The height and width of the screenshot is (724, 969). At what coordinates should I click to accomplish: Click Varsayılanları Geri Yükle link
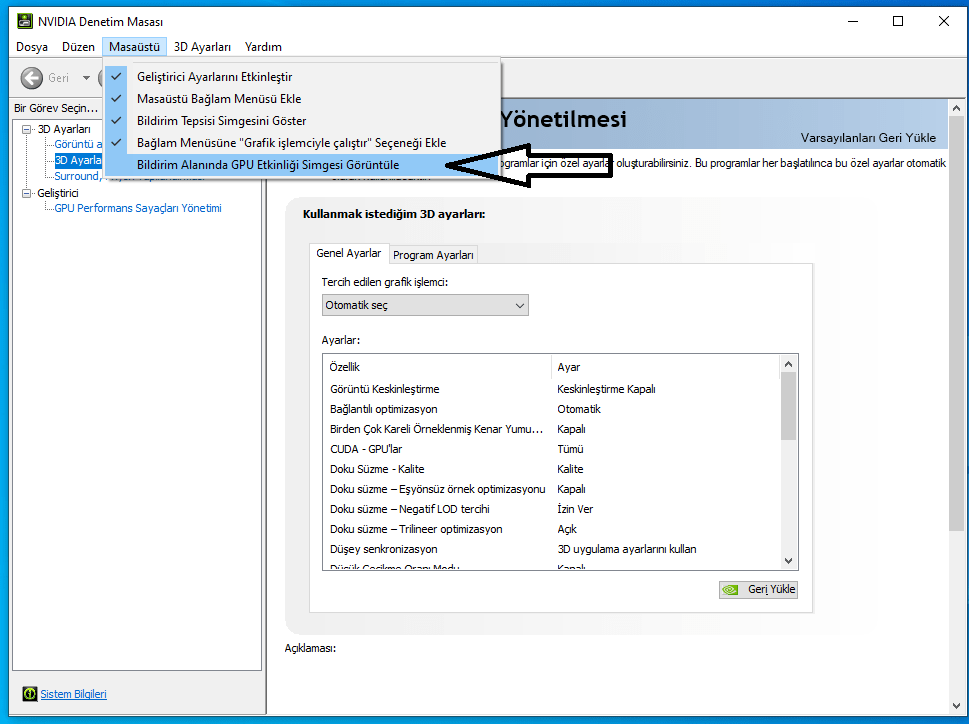click(x=868, y=138)
